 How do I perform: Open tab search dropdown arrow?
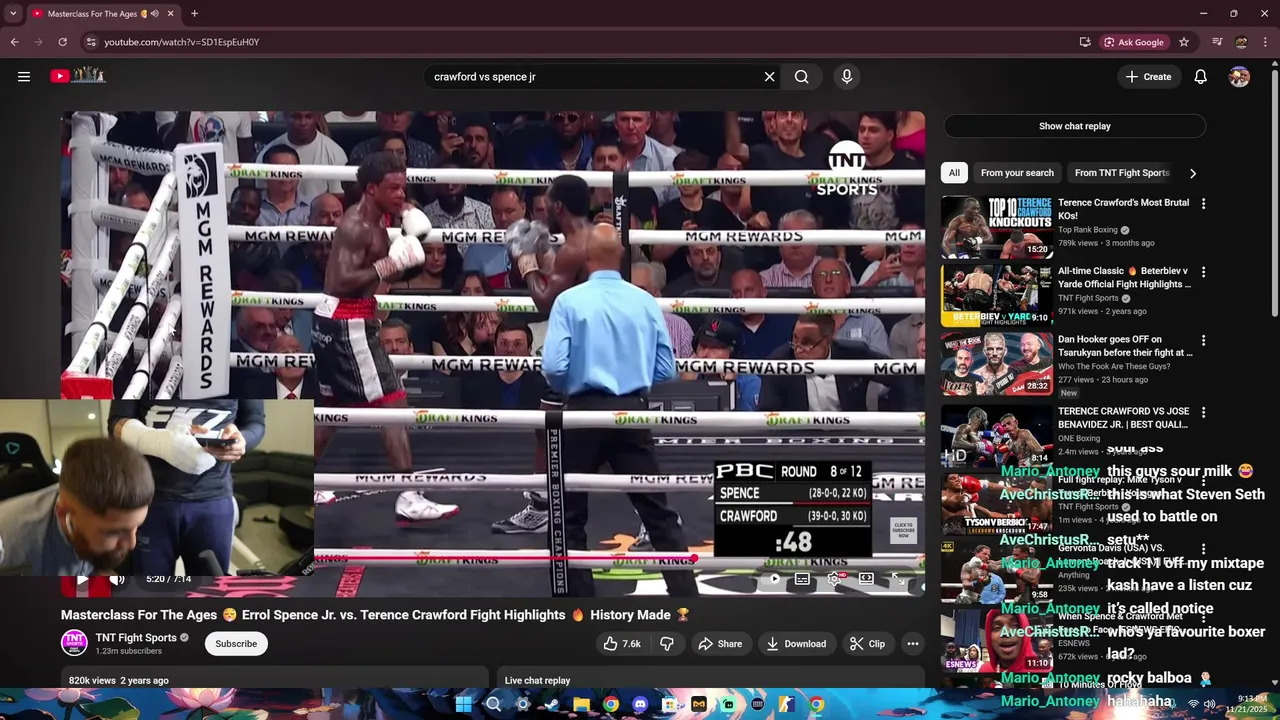click(13, 13)
